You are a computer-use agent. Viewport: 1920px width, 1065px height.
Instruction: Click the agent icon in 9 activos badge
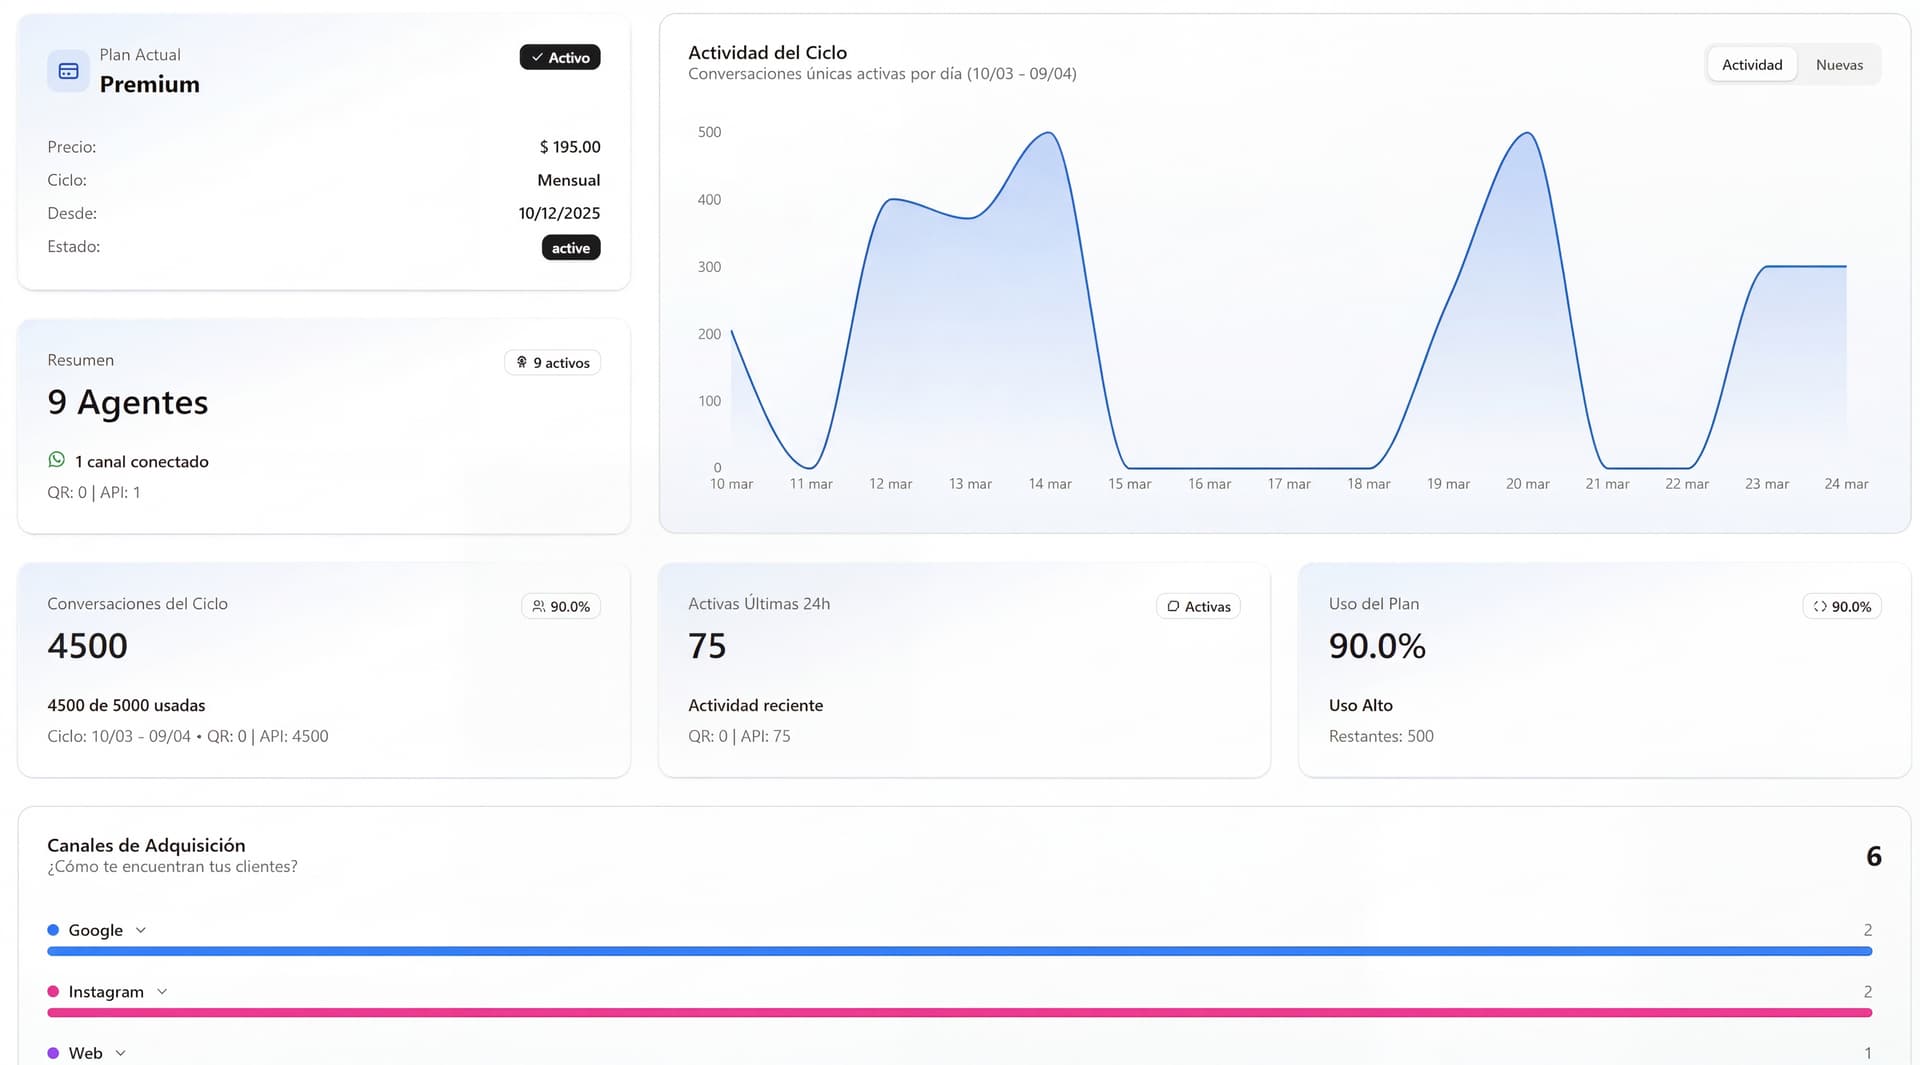[521, 363]
